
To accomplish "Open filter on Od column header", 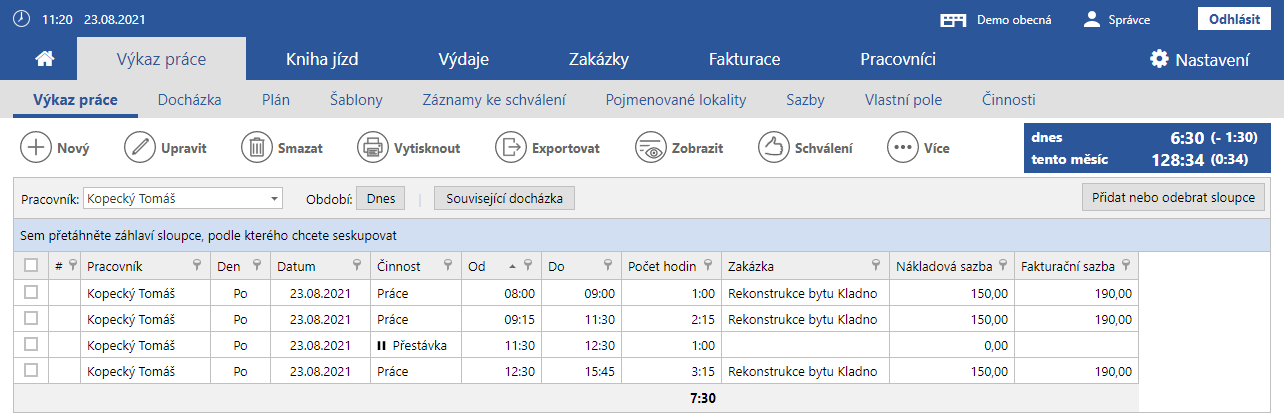I will [x=527, y=265].
